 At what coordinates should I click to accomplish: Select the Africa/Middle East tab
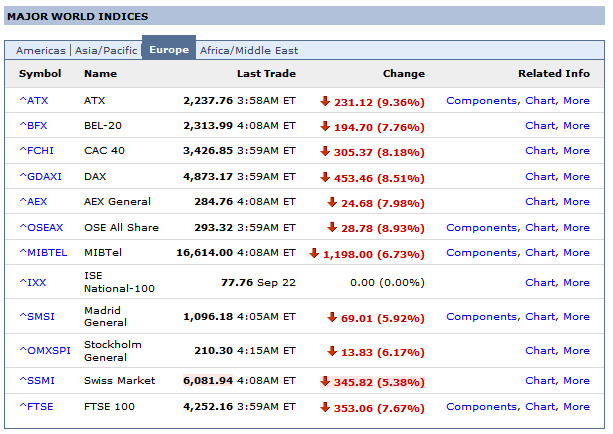(x=249, y=50)
